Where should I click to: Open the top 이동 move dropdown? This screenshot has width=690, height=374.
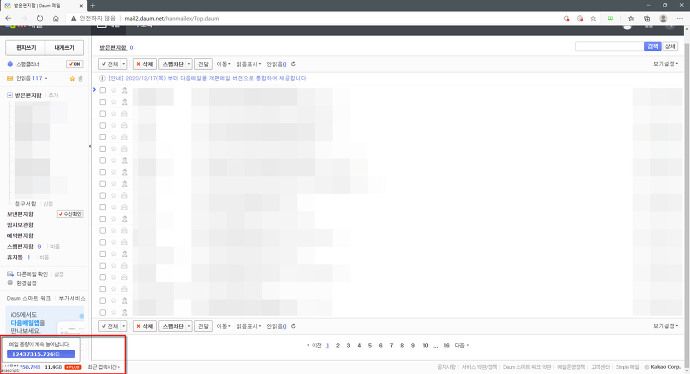[x=223, y=64]
